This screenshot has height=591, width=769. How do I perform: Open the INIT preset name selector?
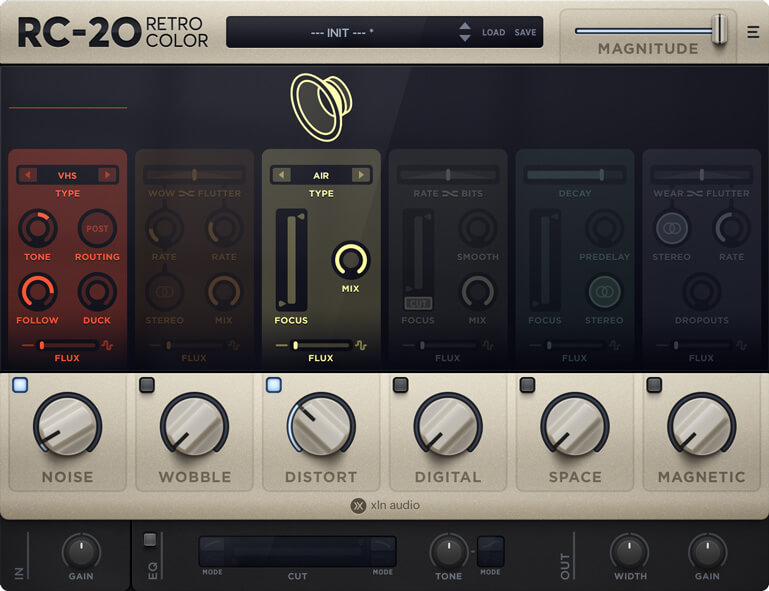pos(342,32)
